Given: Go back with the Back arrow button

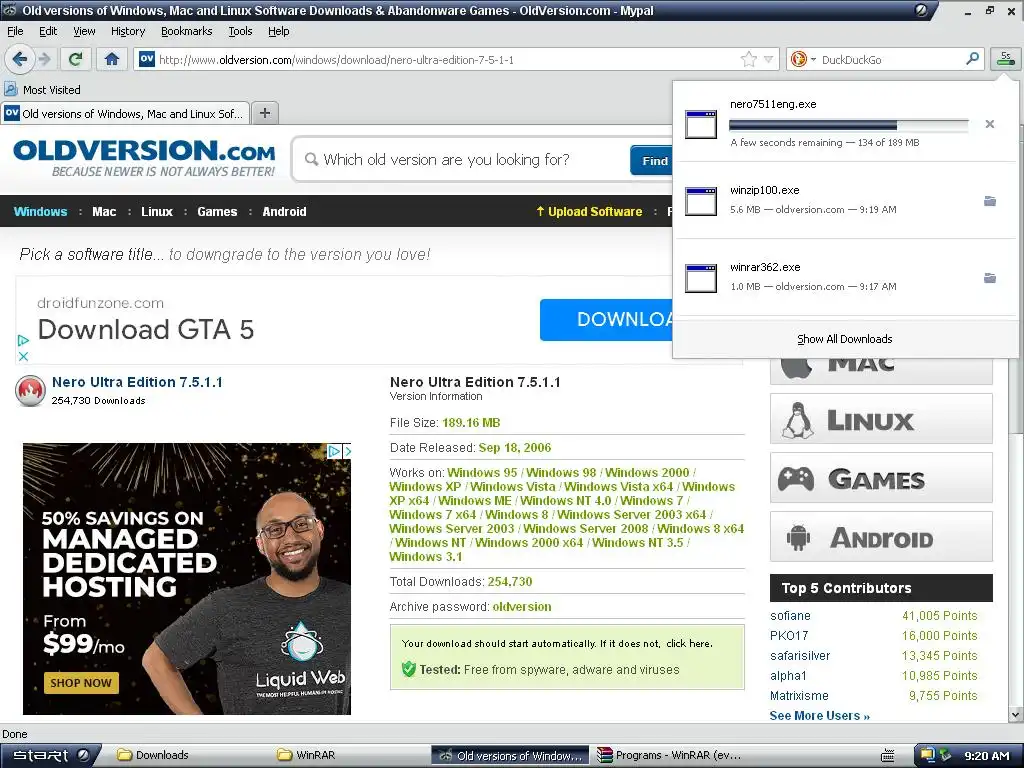Looking at the screenshot, I should [x=20, y=59].
